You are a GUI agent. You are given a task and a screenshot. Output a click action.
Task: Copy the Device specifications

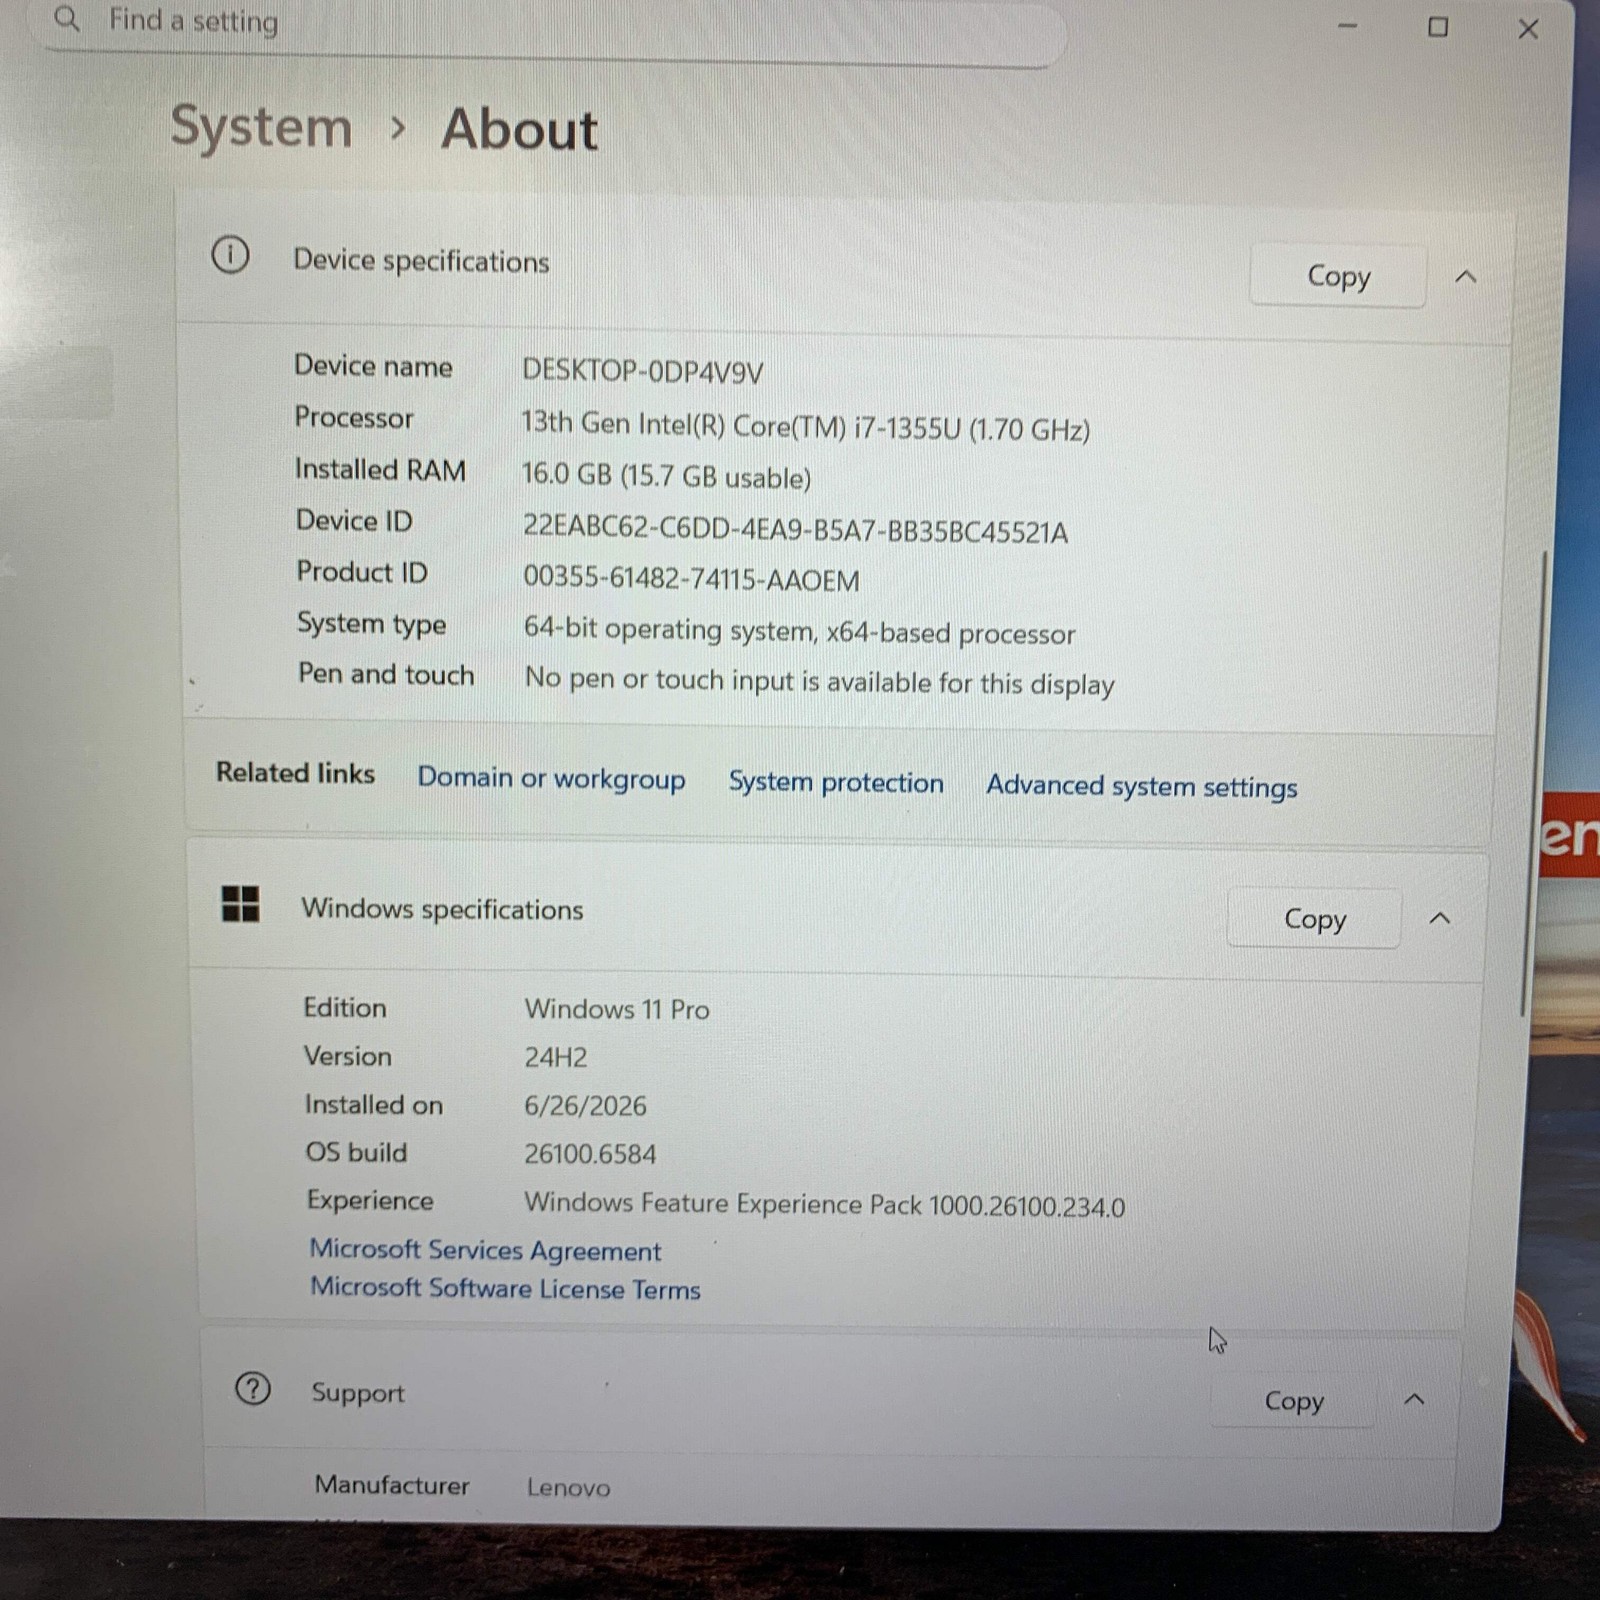click(x=1338, y=275)
